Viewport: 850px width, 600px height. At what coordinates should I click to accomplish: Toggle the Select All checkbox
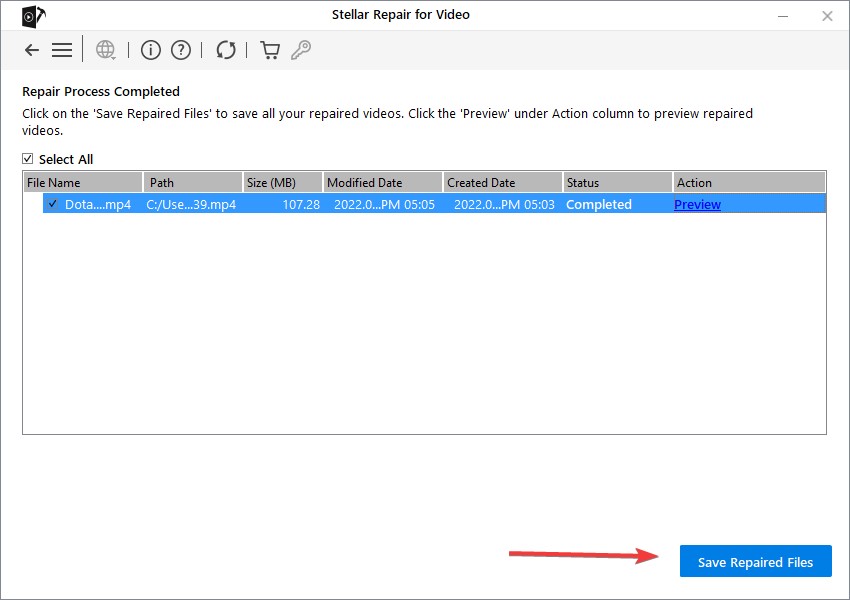(x=28, y=158)
